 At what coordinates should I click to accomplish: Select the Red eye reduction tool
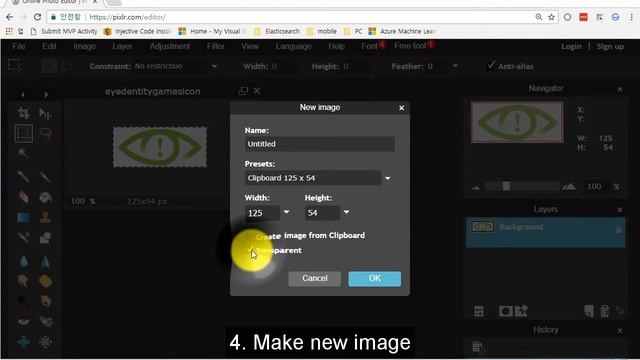[23, 322]
